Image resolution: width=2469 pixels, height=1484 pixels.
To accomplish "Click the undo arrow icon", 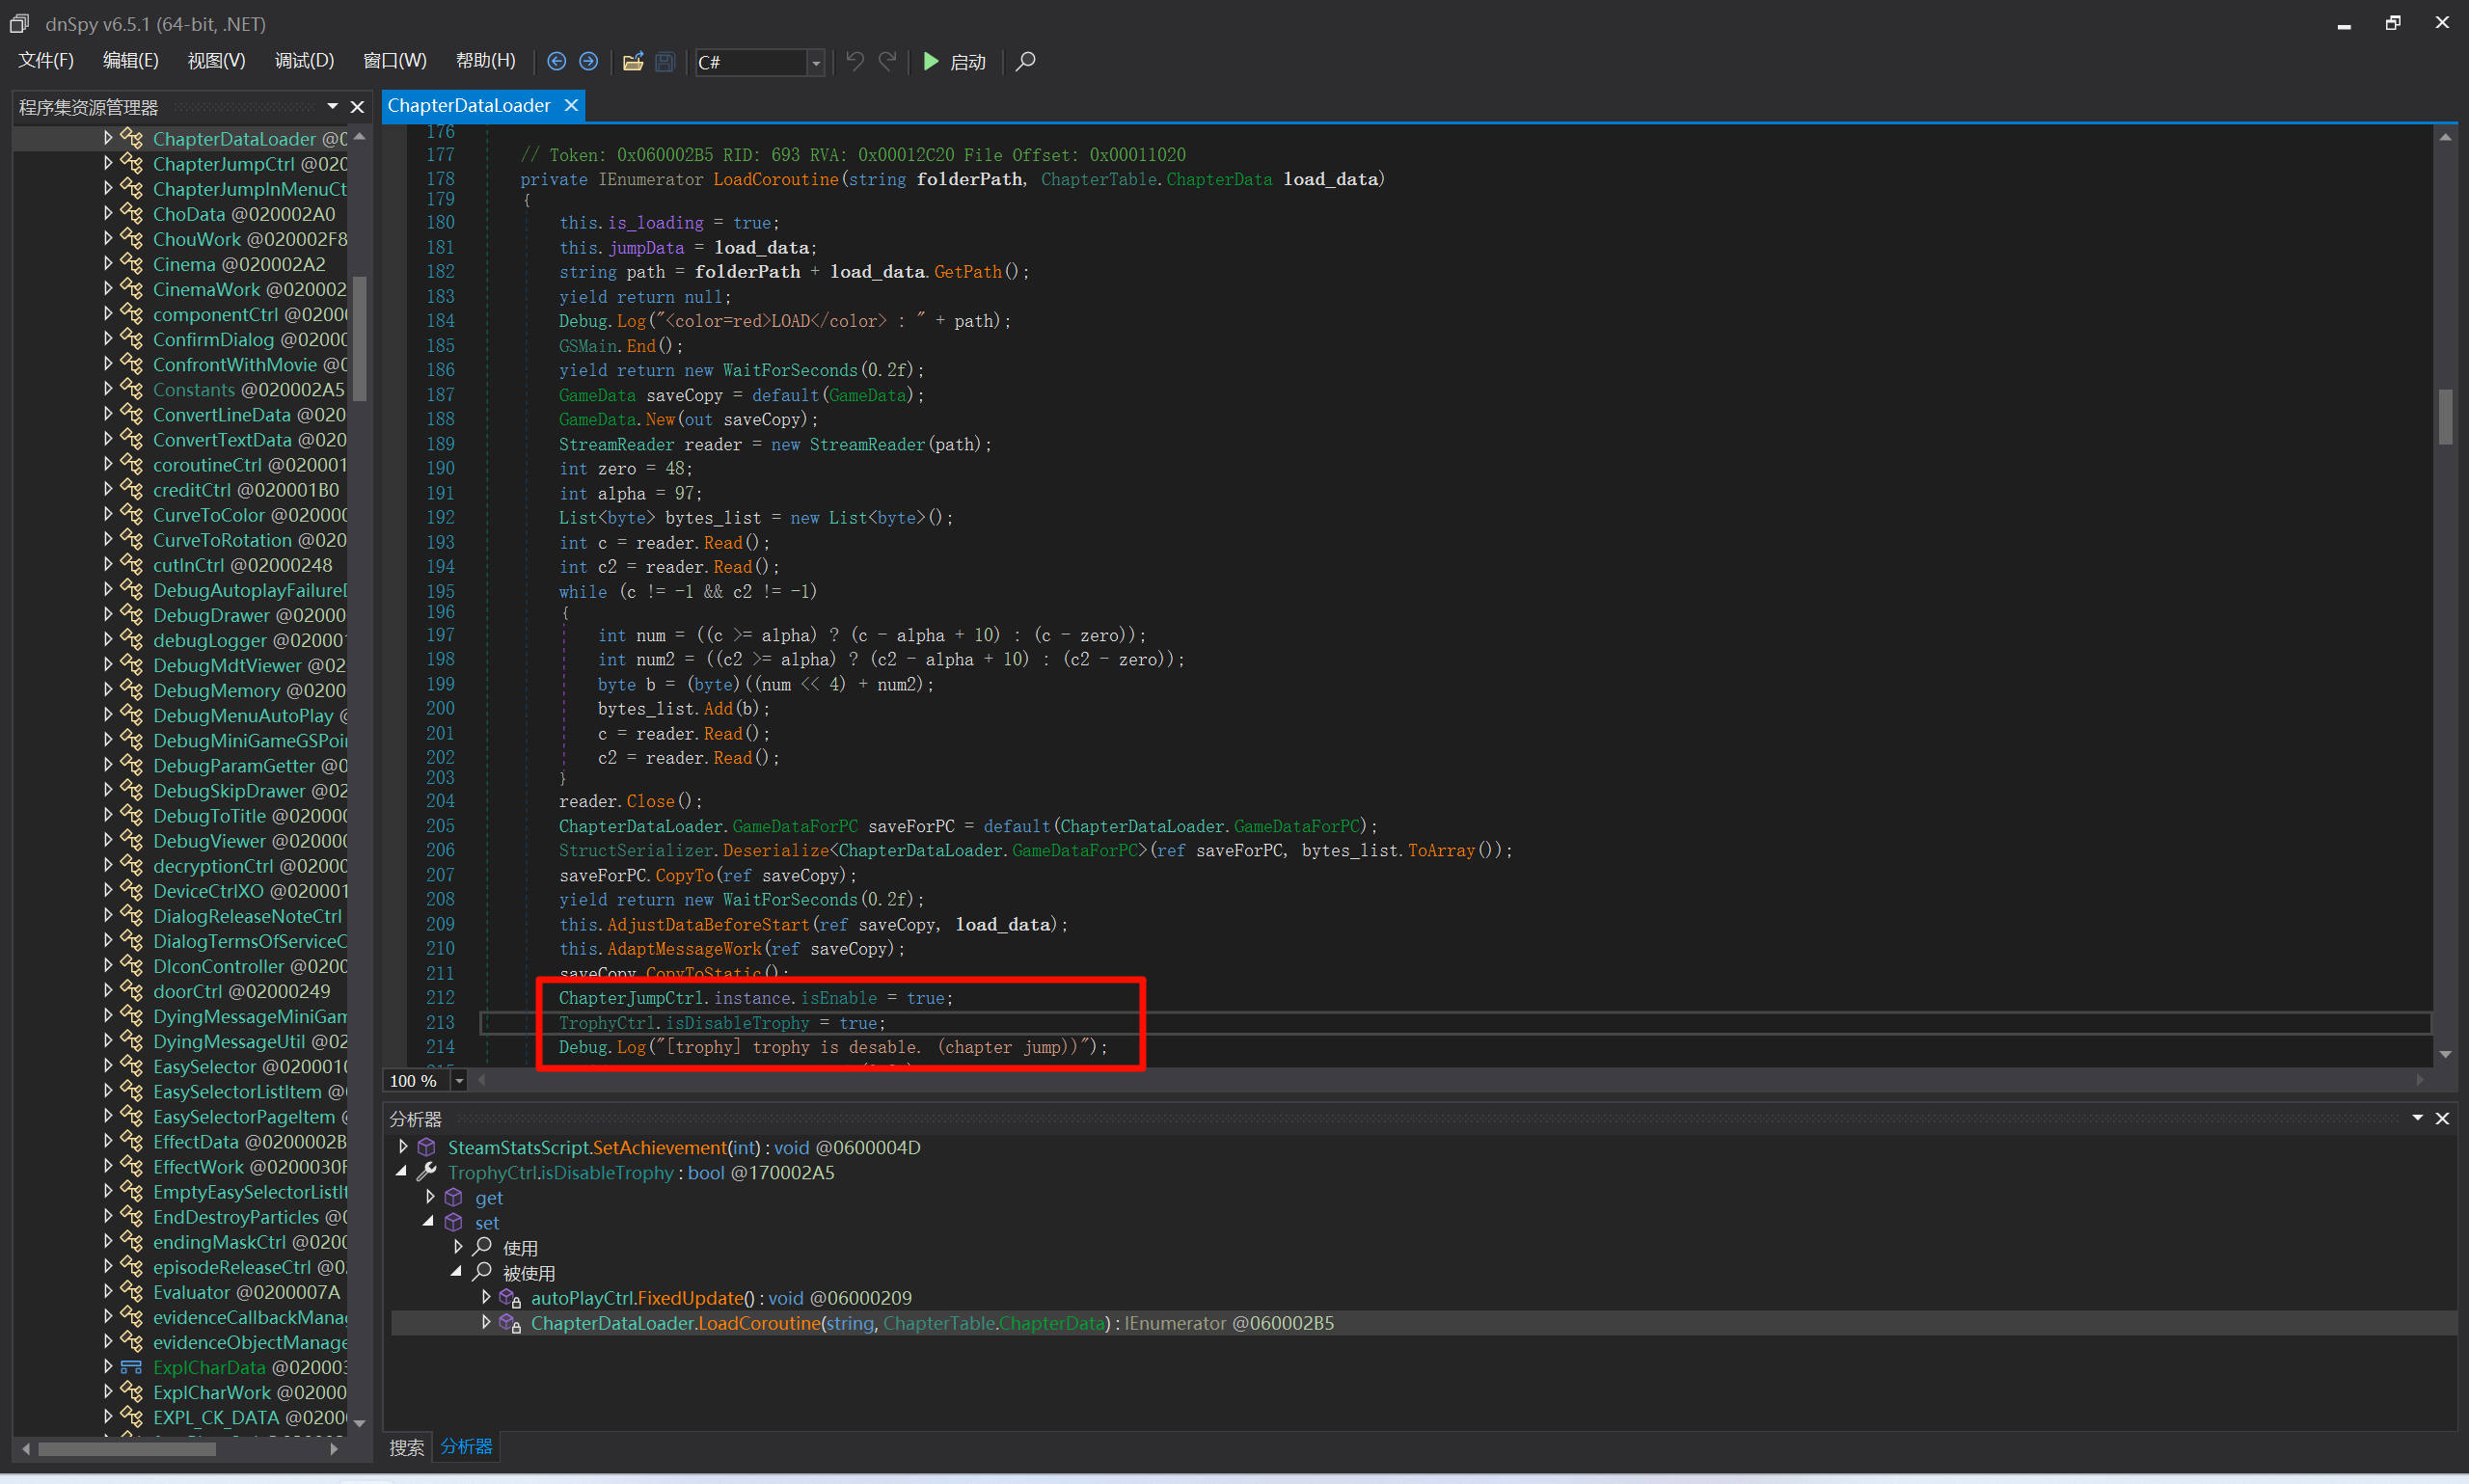I will coord(855,62).
